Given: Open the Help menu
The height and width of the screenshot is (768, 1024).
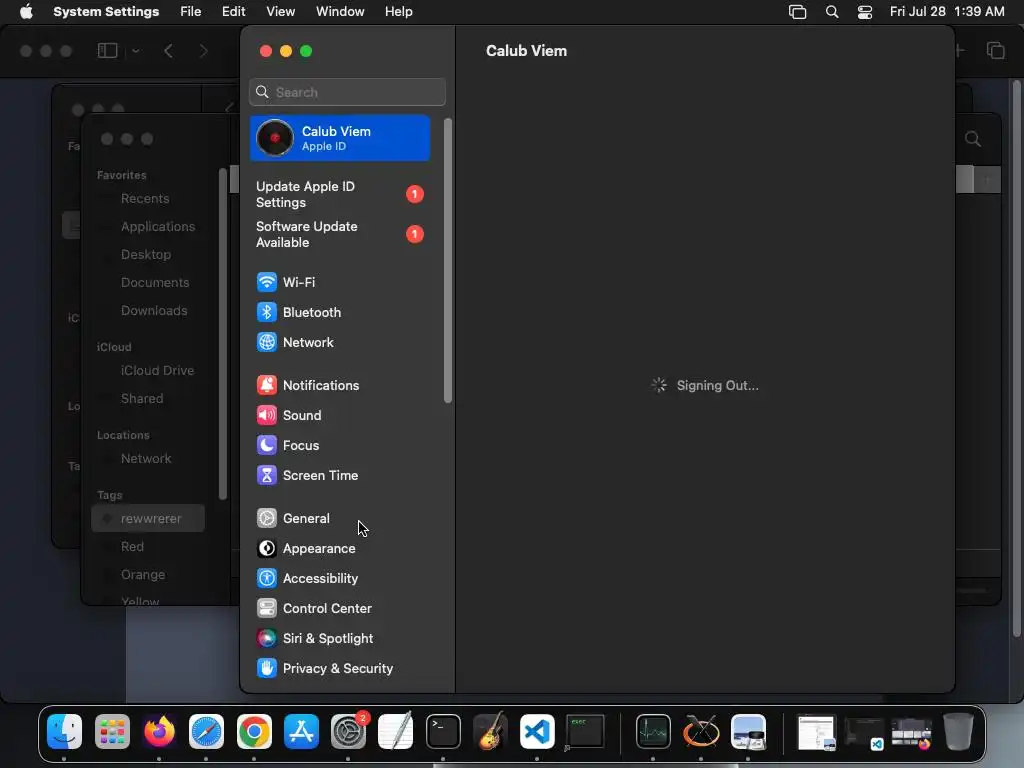Looking at the screenshot, I should point(398,12).
